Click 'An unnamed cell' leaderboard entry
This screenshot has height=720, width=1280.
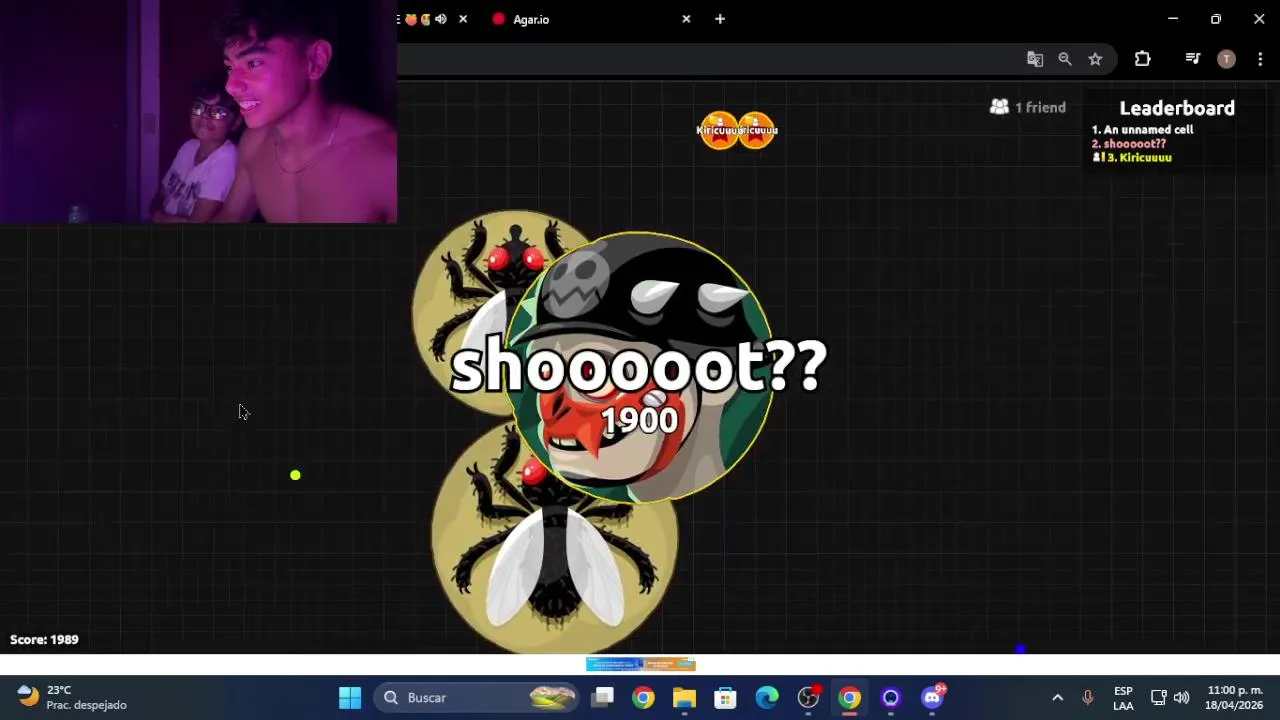click(x=1142, y=130)
